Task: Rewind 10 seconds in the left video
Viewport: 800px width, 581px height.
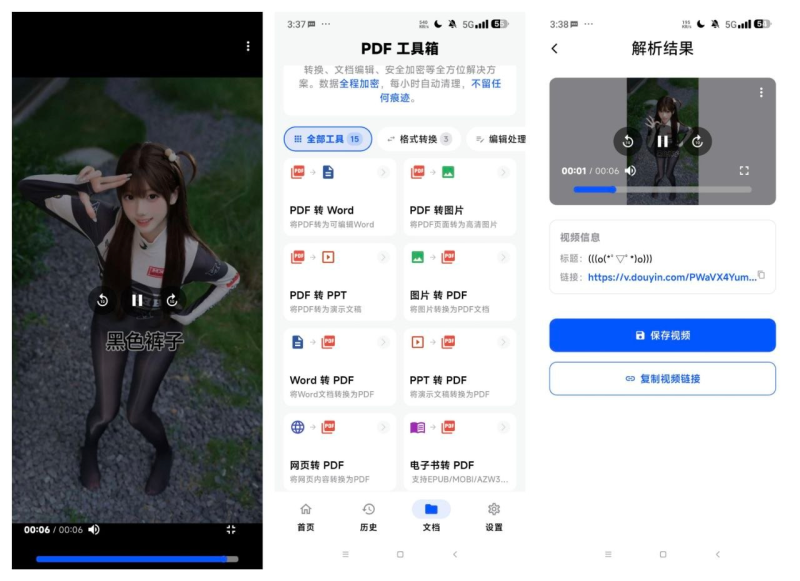Action: 103,300
